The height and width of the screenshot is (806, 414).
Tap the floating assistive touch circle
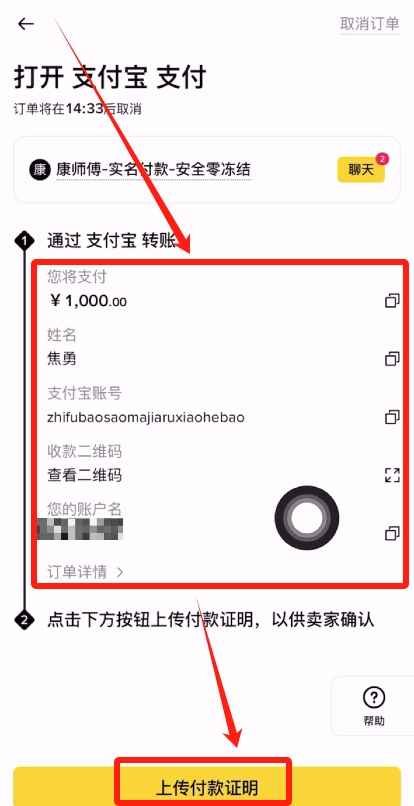click(x=307, y=517)
